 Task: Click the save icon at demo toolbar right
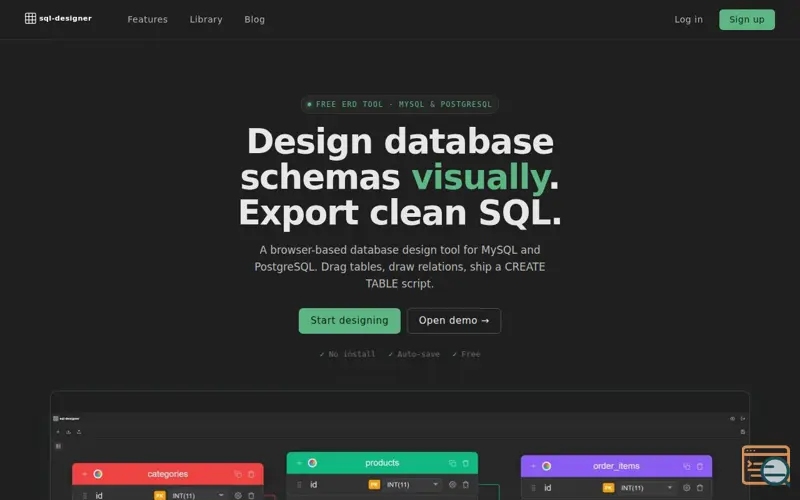(743, 432)
